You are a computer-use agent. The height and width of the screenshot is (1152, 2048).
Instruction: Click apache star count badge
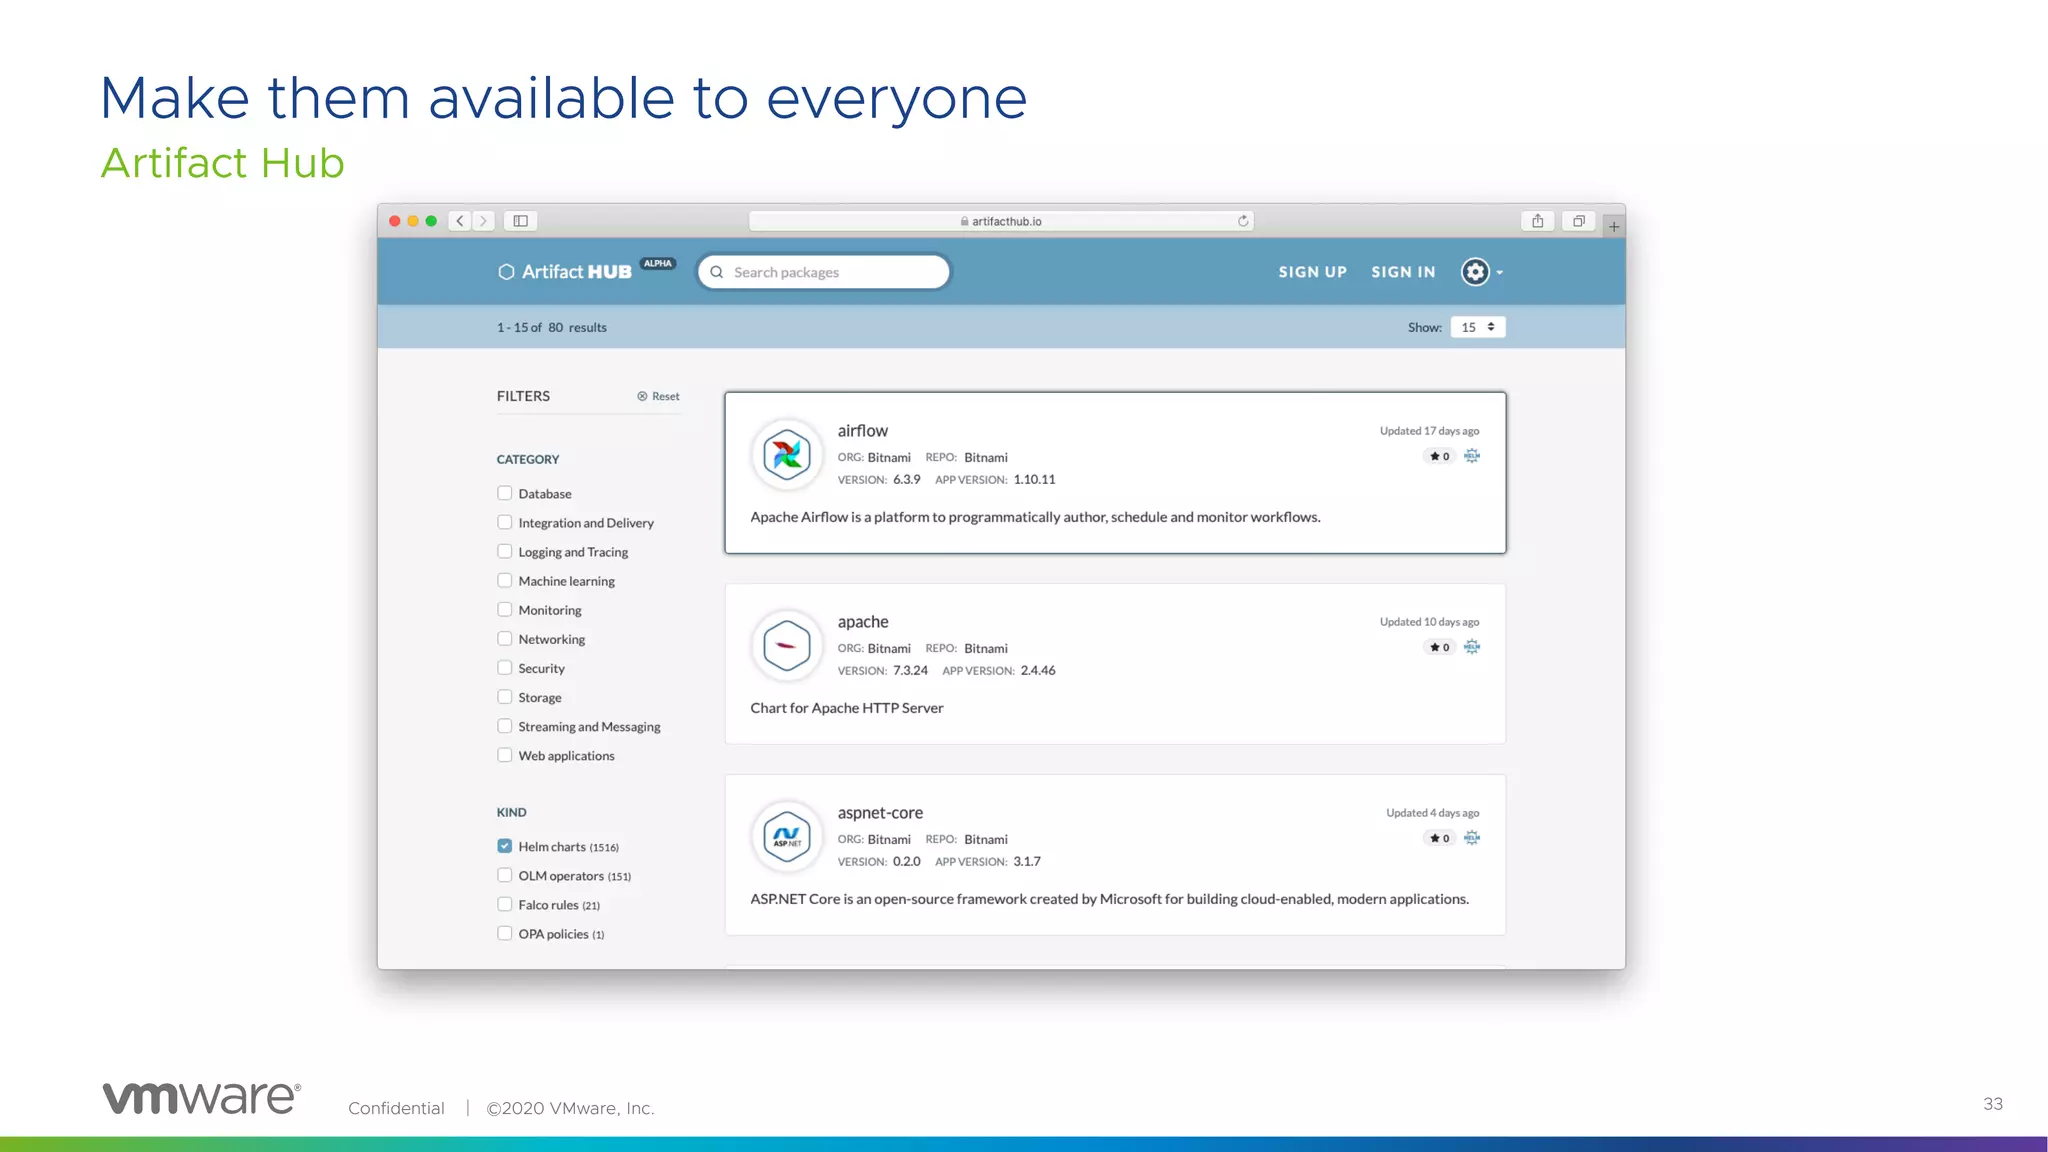[1440, 647]
